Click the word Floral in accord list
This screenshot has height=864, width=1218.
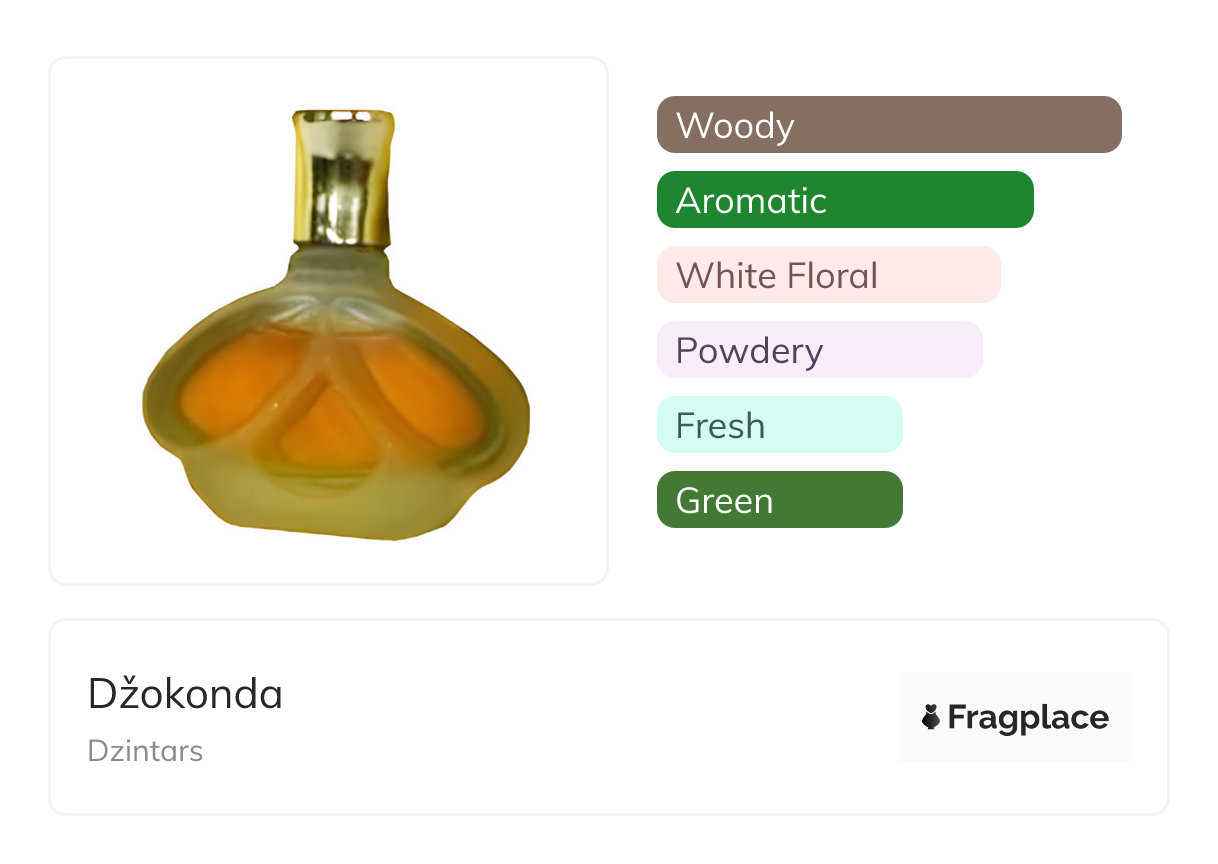[831, 275]
